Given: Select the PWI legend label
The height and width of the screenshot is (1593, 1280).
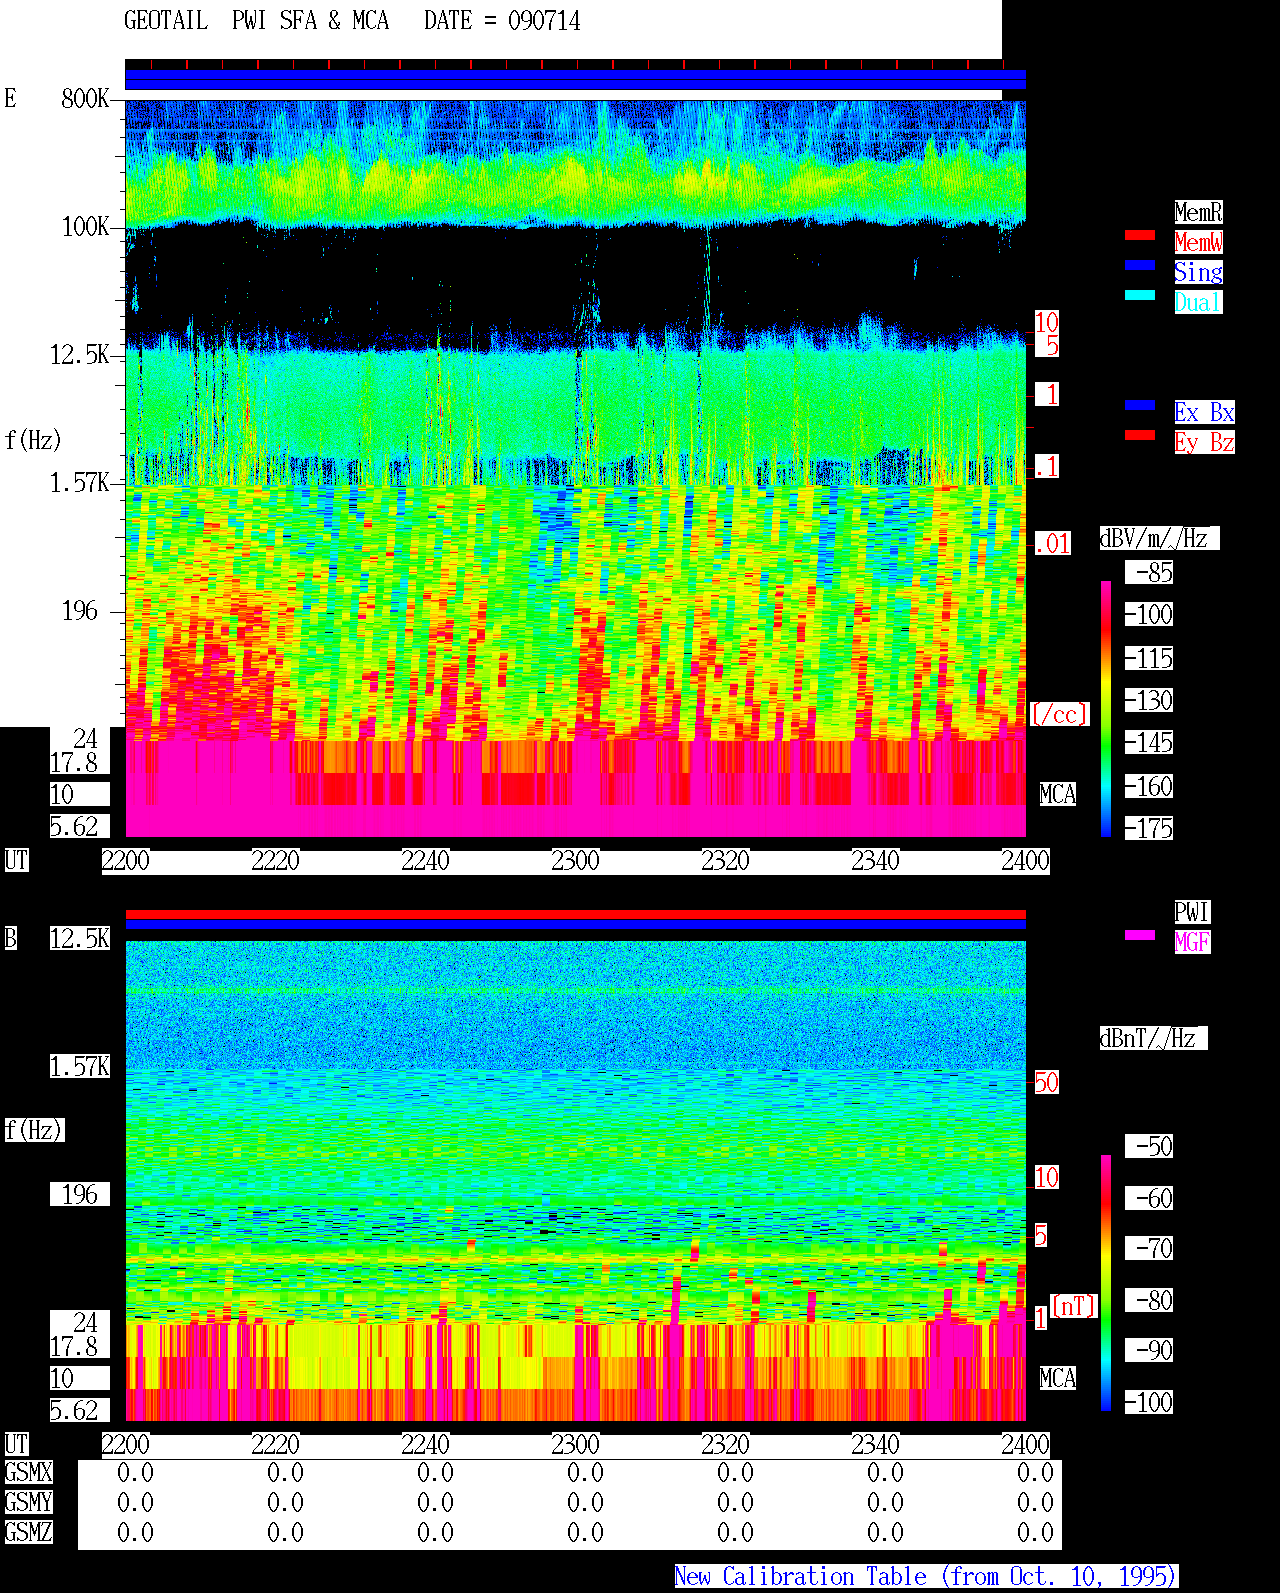Looking at the screenshot, I should [1192, 912].
